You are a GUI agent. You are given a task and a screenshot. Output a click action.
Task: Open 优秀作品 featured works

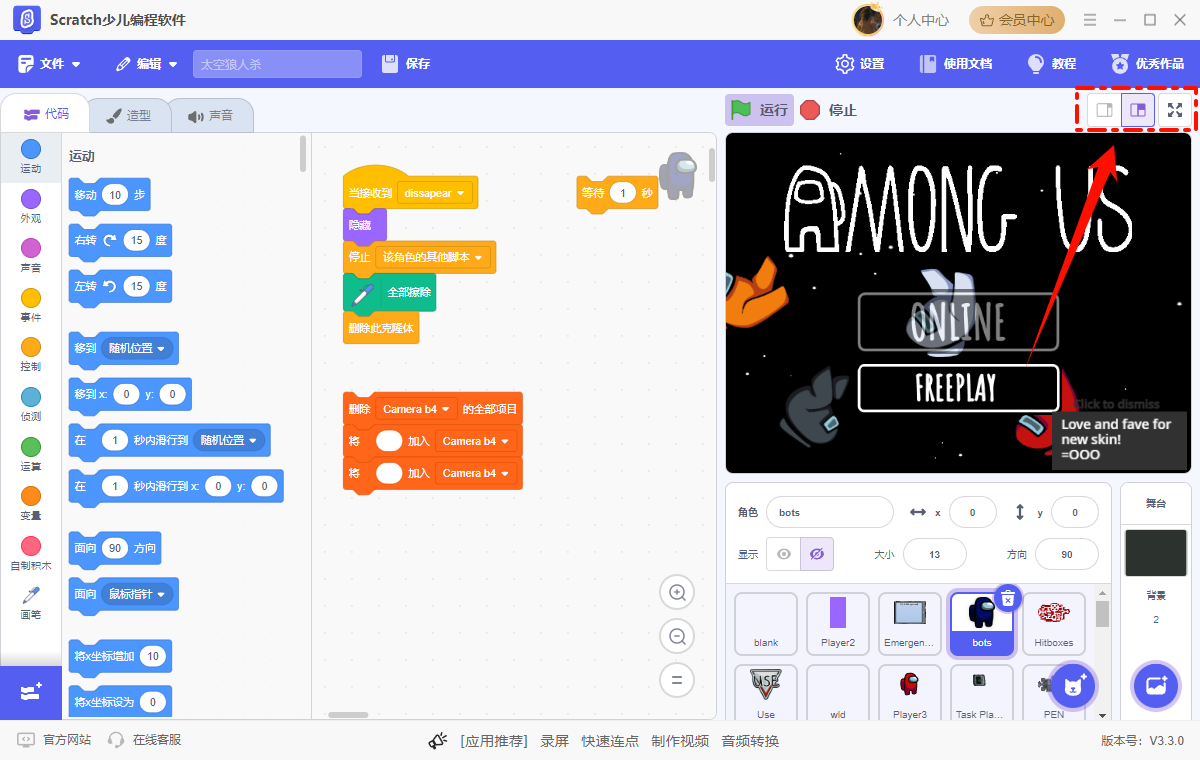tap(1147, 64)
